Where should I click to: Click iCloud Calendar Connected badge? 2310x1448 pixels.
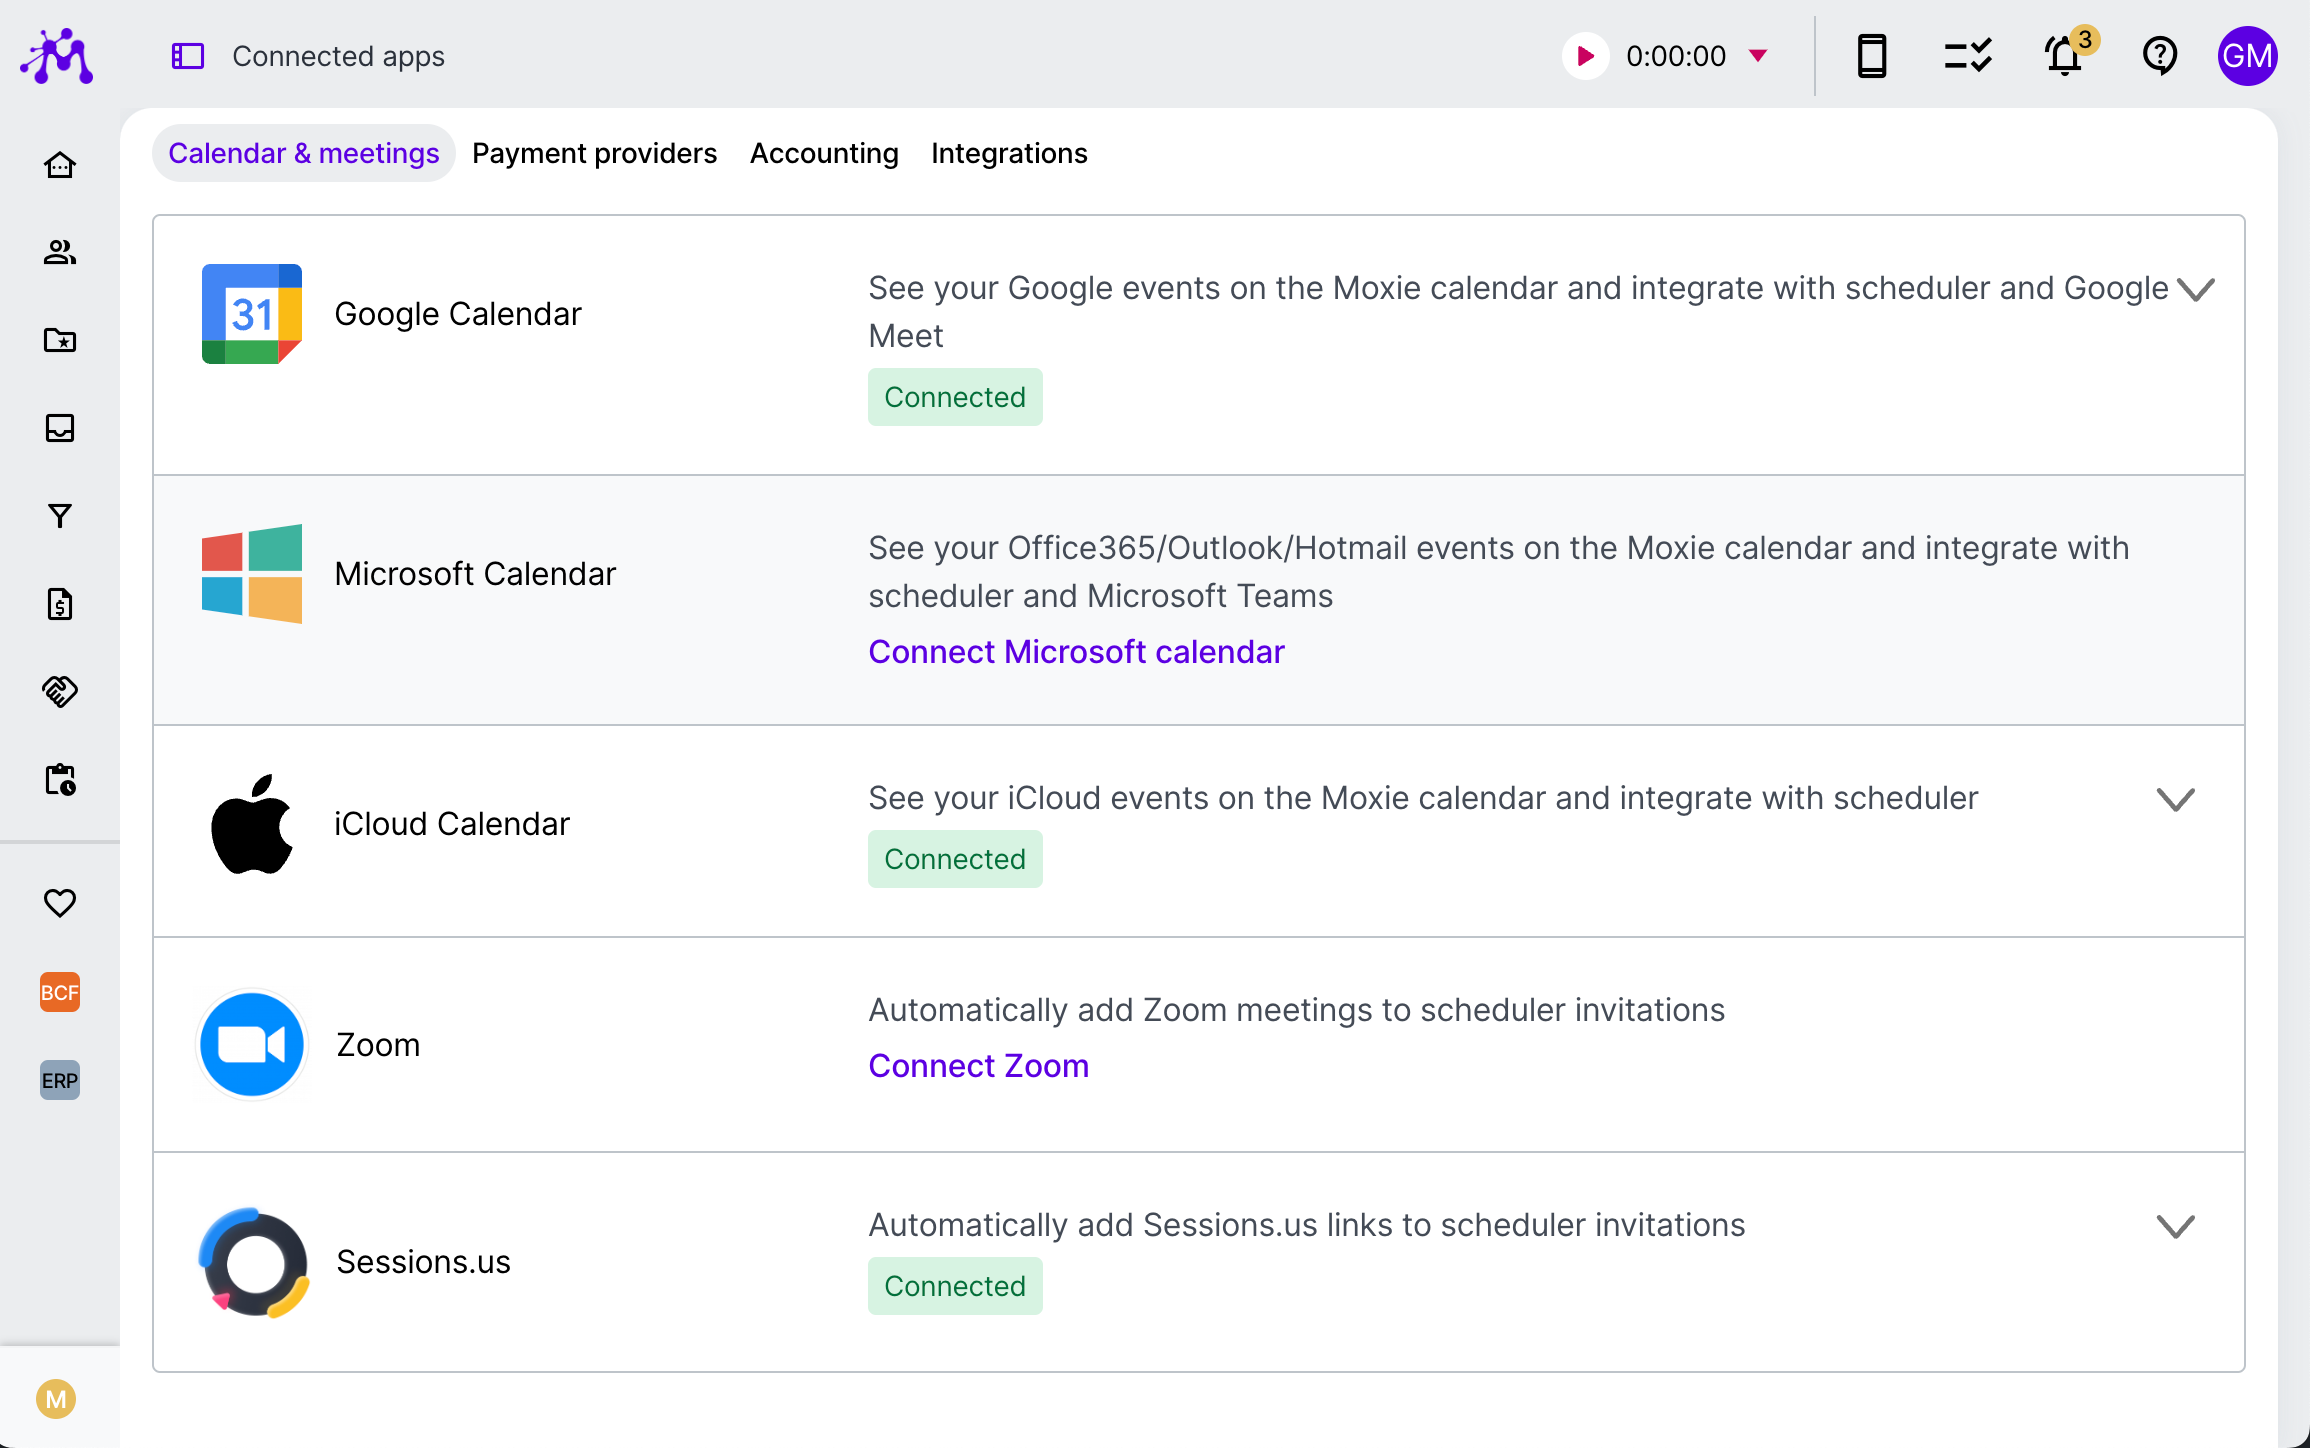(x=955, y=859)
